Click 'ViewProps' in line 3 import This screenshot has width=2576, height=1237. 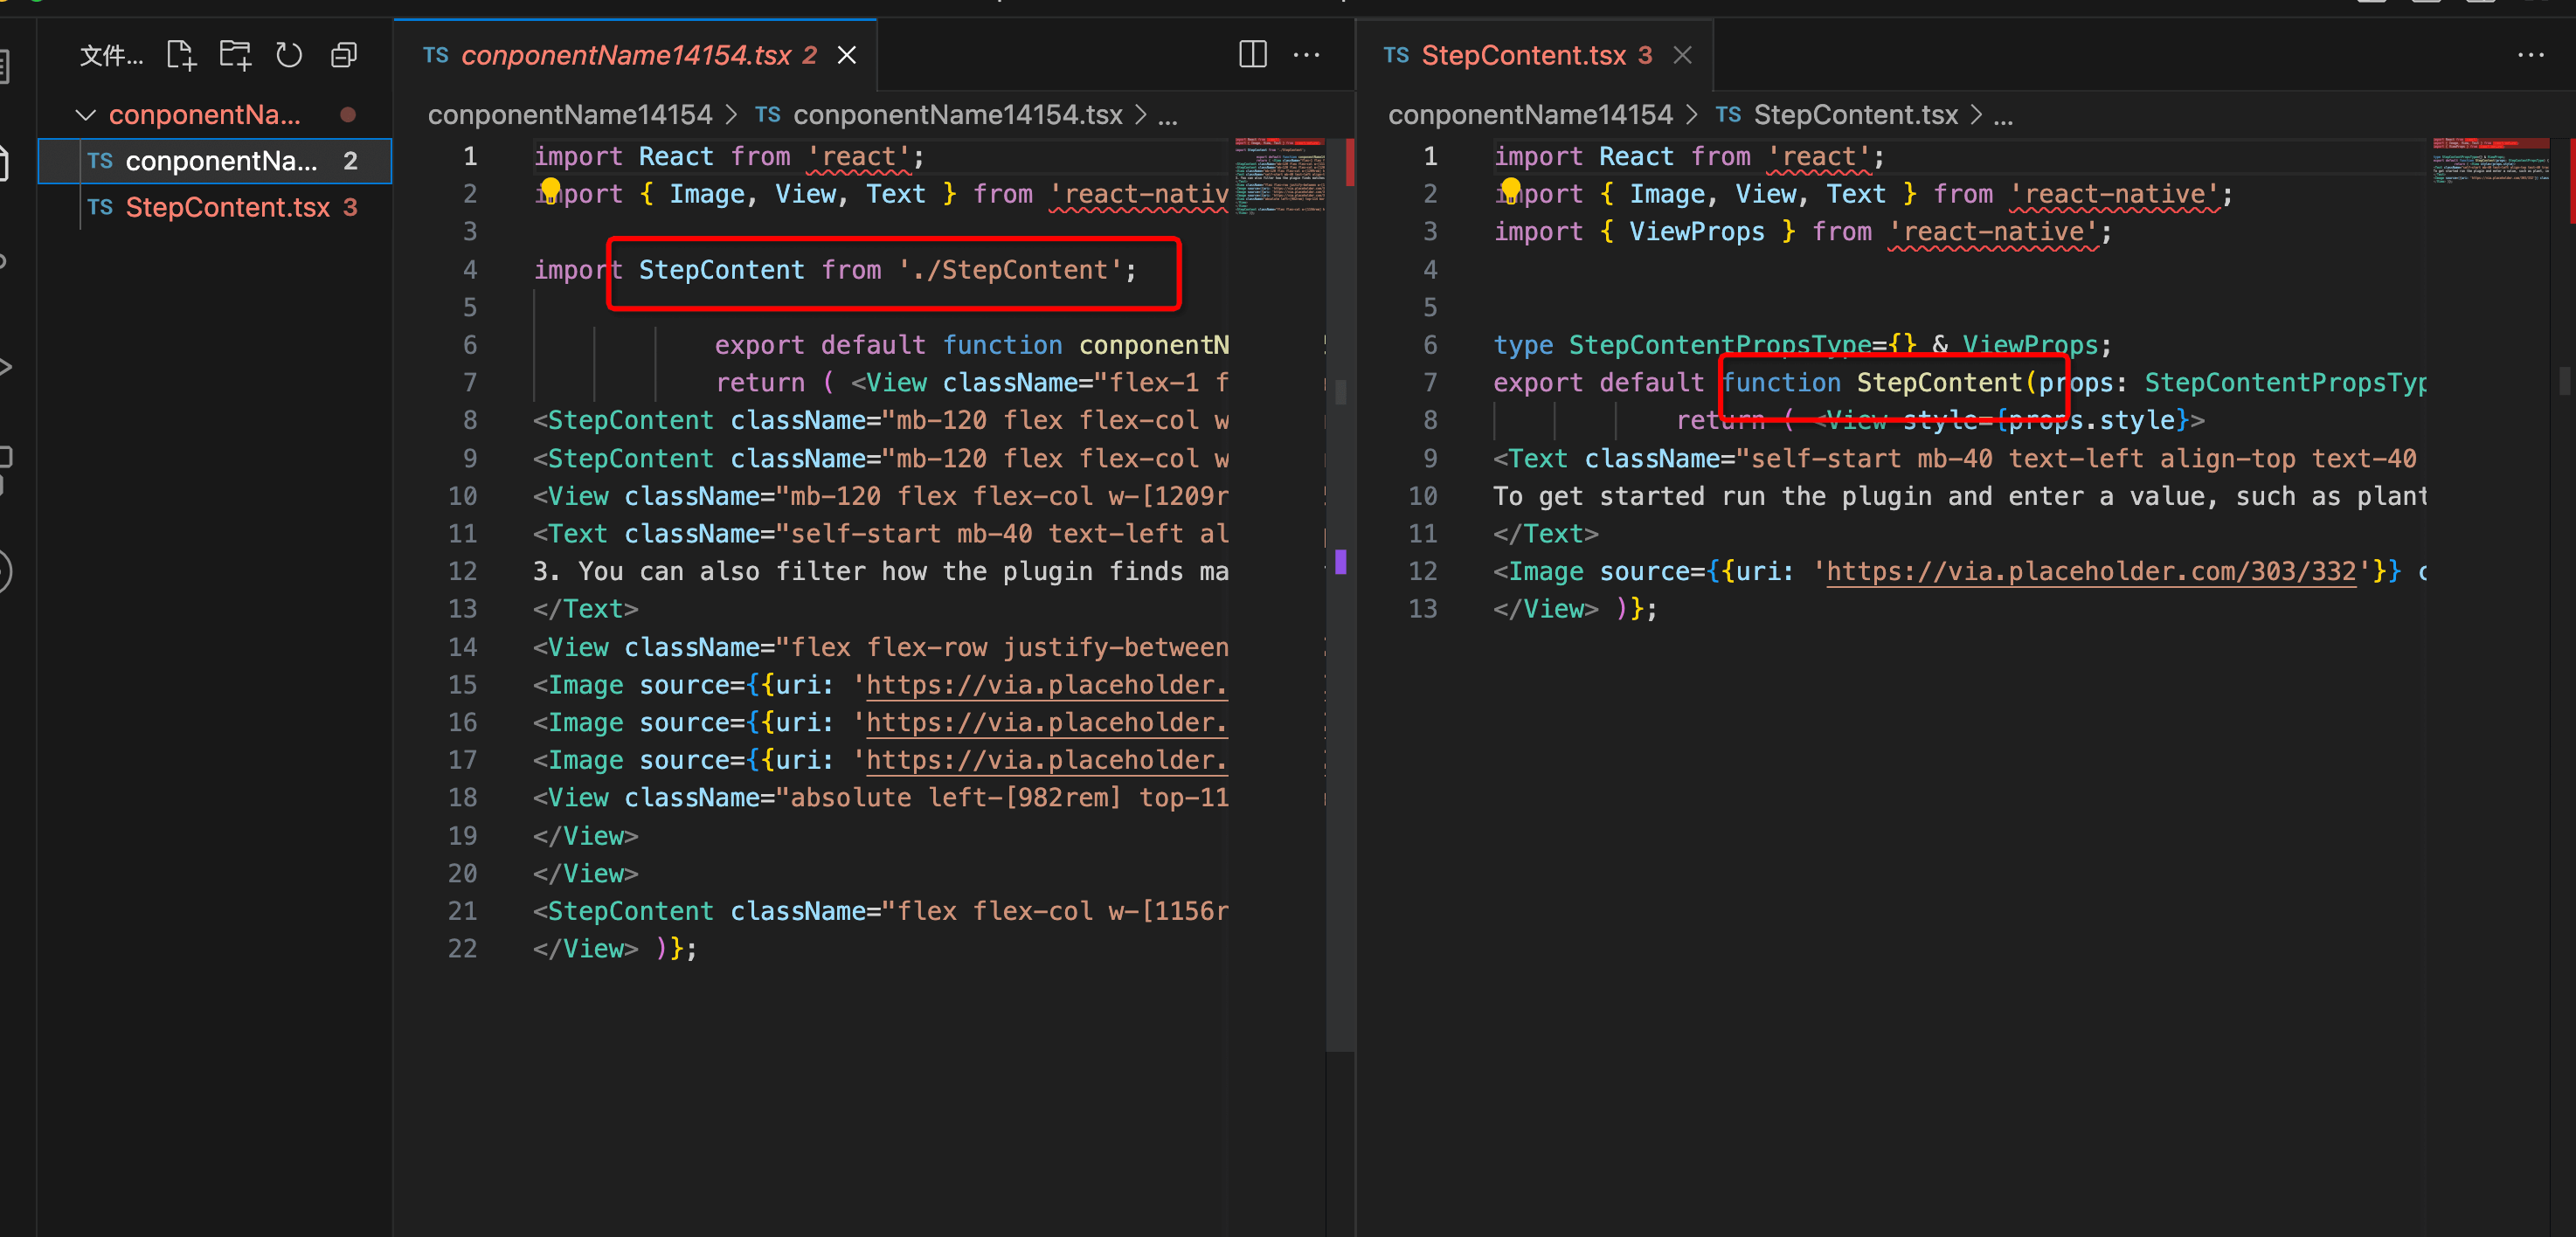tap(1697, 232)
